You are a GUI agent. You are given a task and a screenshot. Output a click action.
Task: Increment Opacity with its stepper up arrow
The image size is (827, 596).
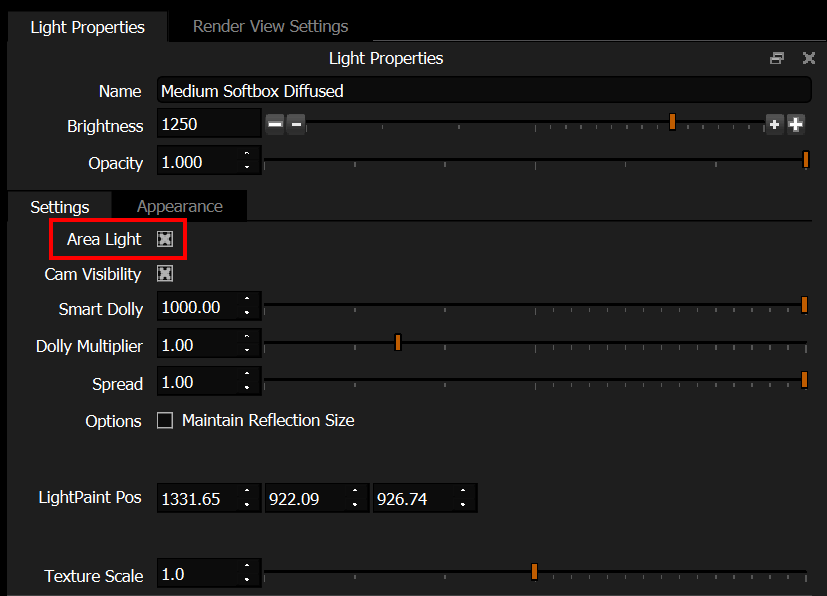246,155
